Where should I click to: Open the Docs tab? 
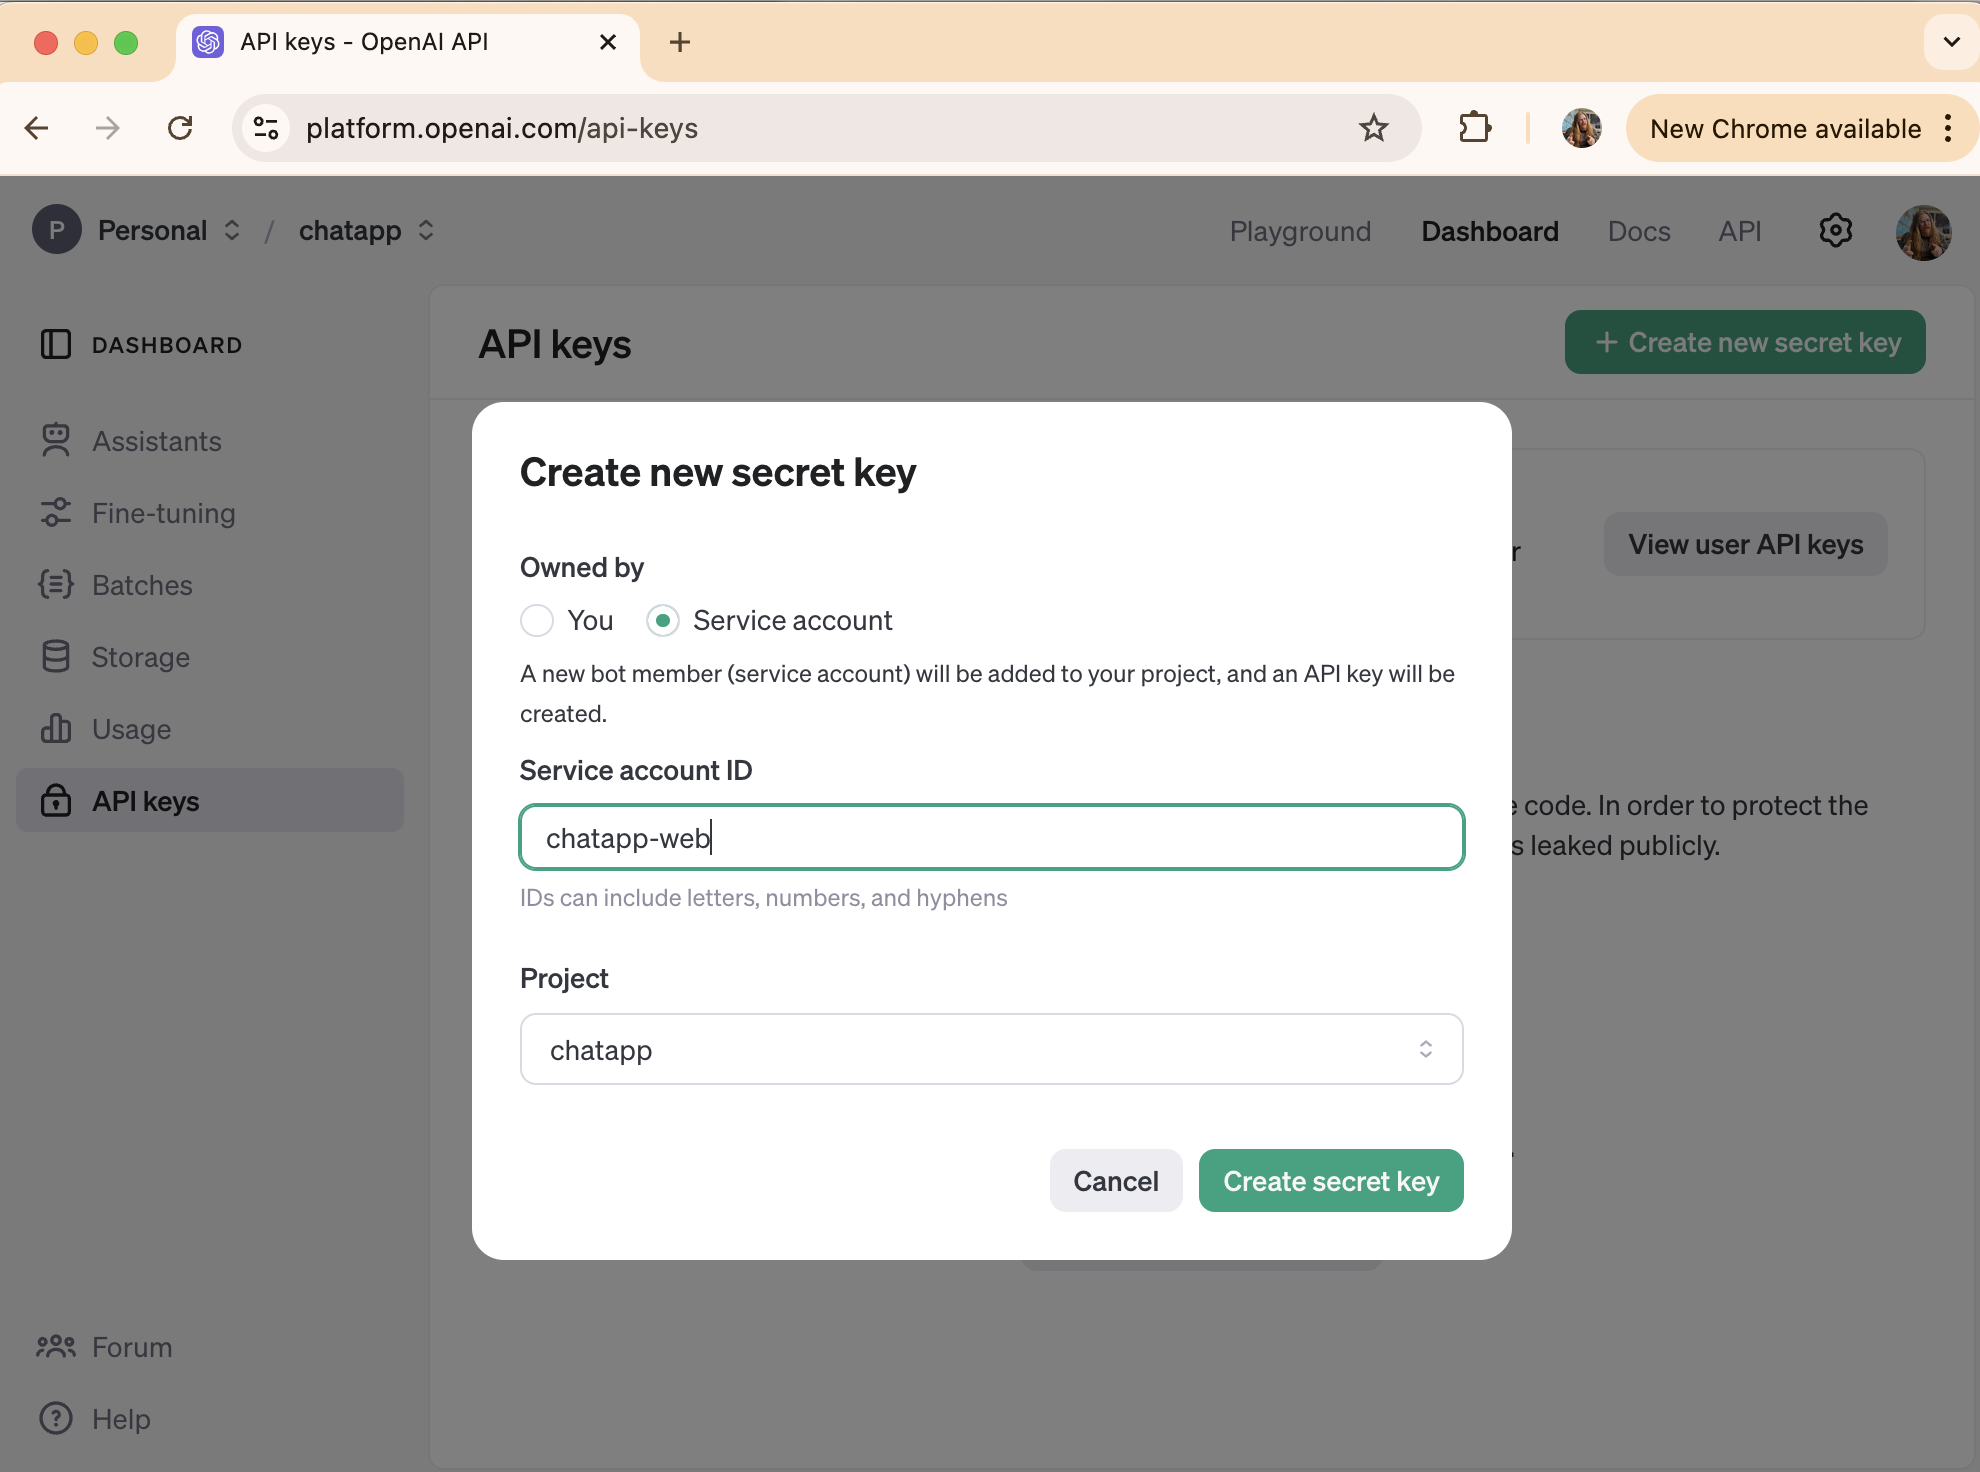[x=1638, y=231]
